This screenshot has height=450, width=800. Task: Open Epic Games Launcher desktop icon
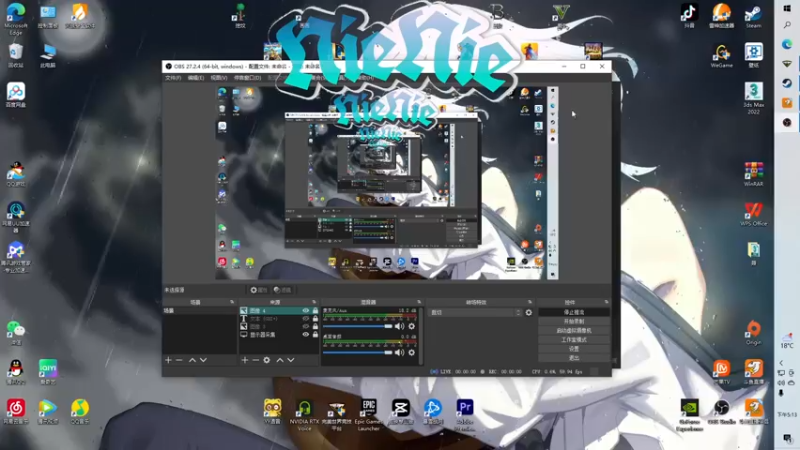click(368, 414)
